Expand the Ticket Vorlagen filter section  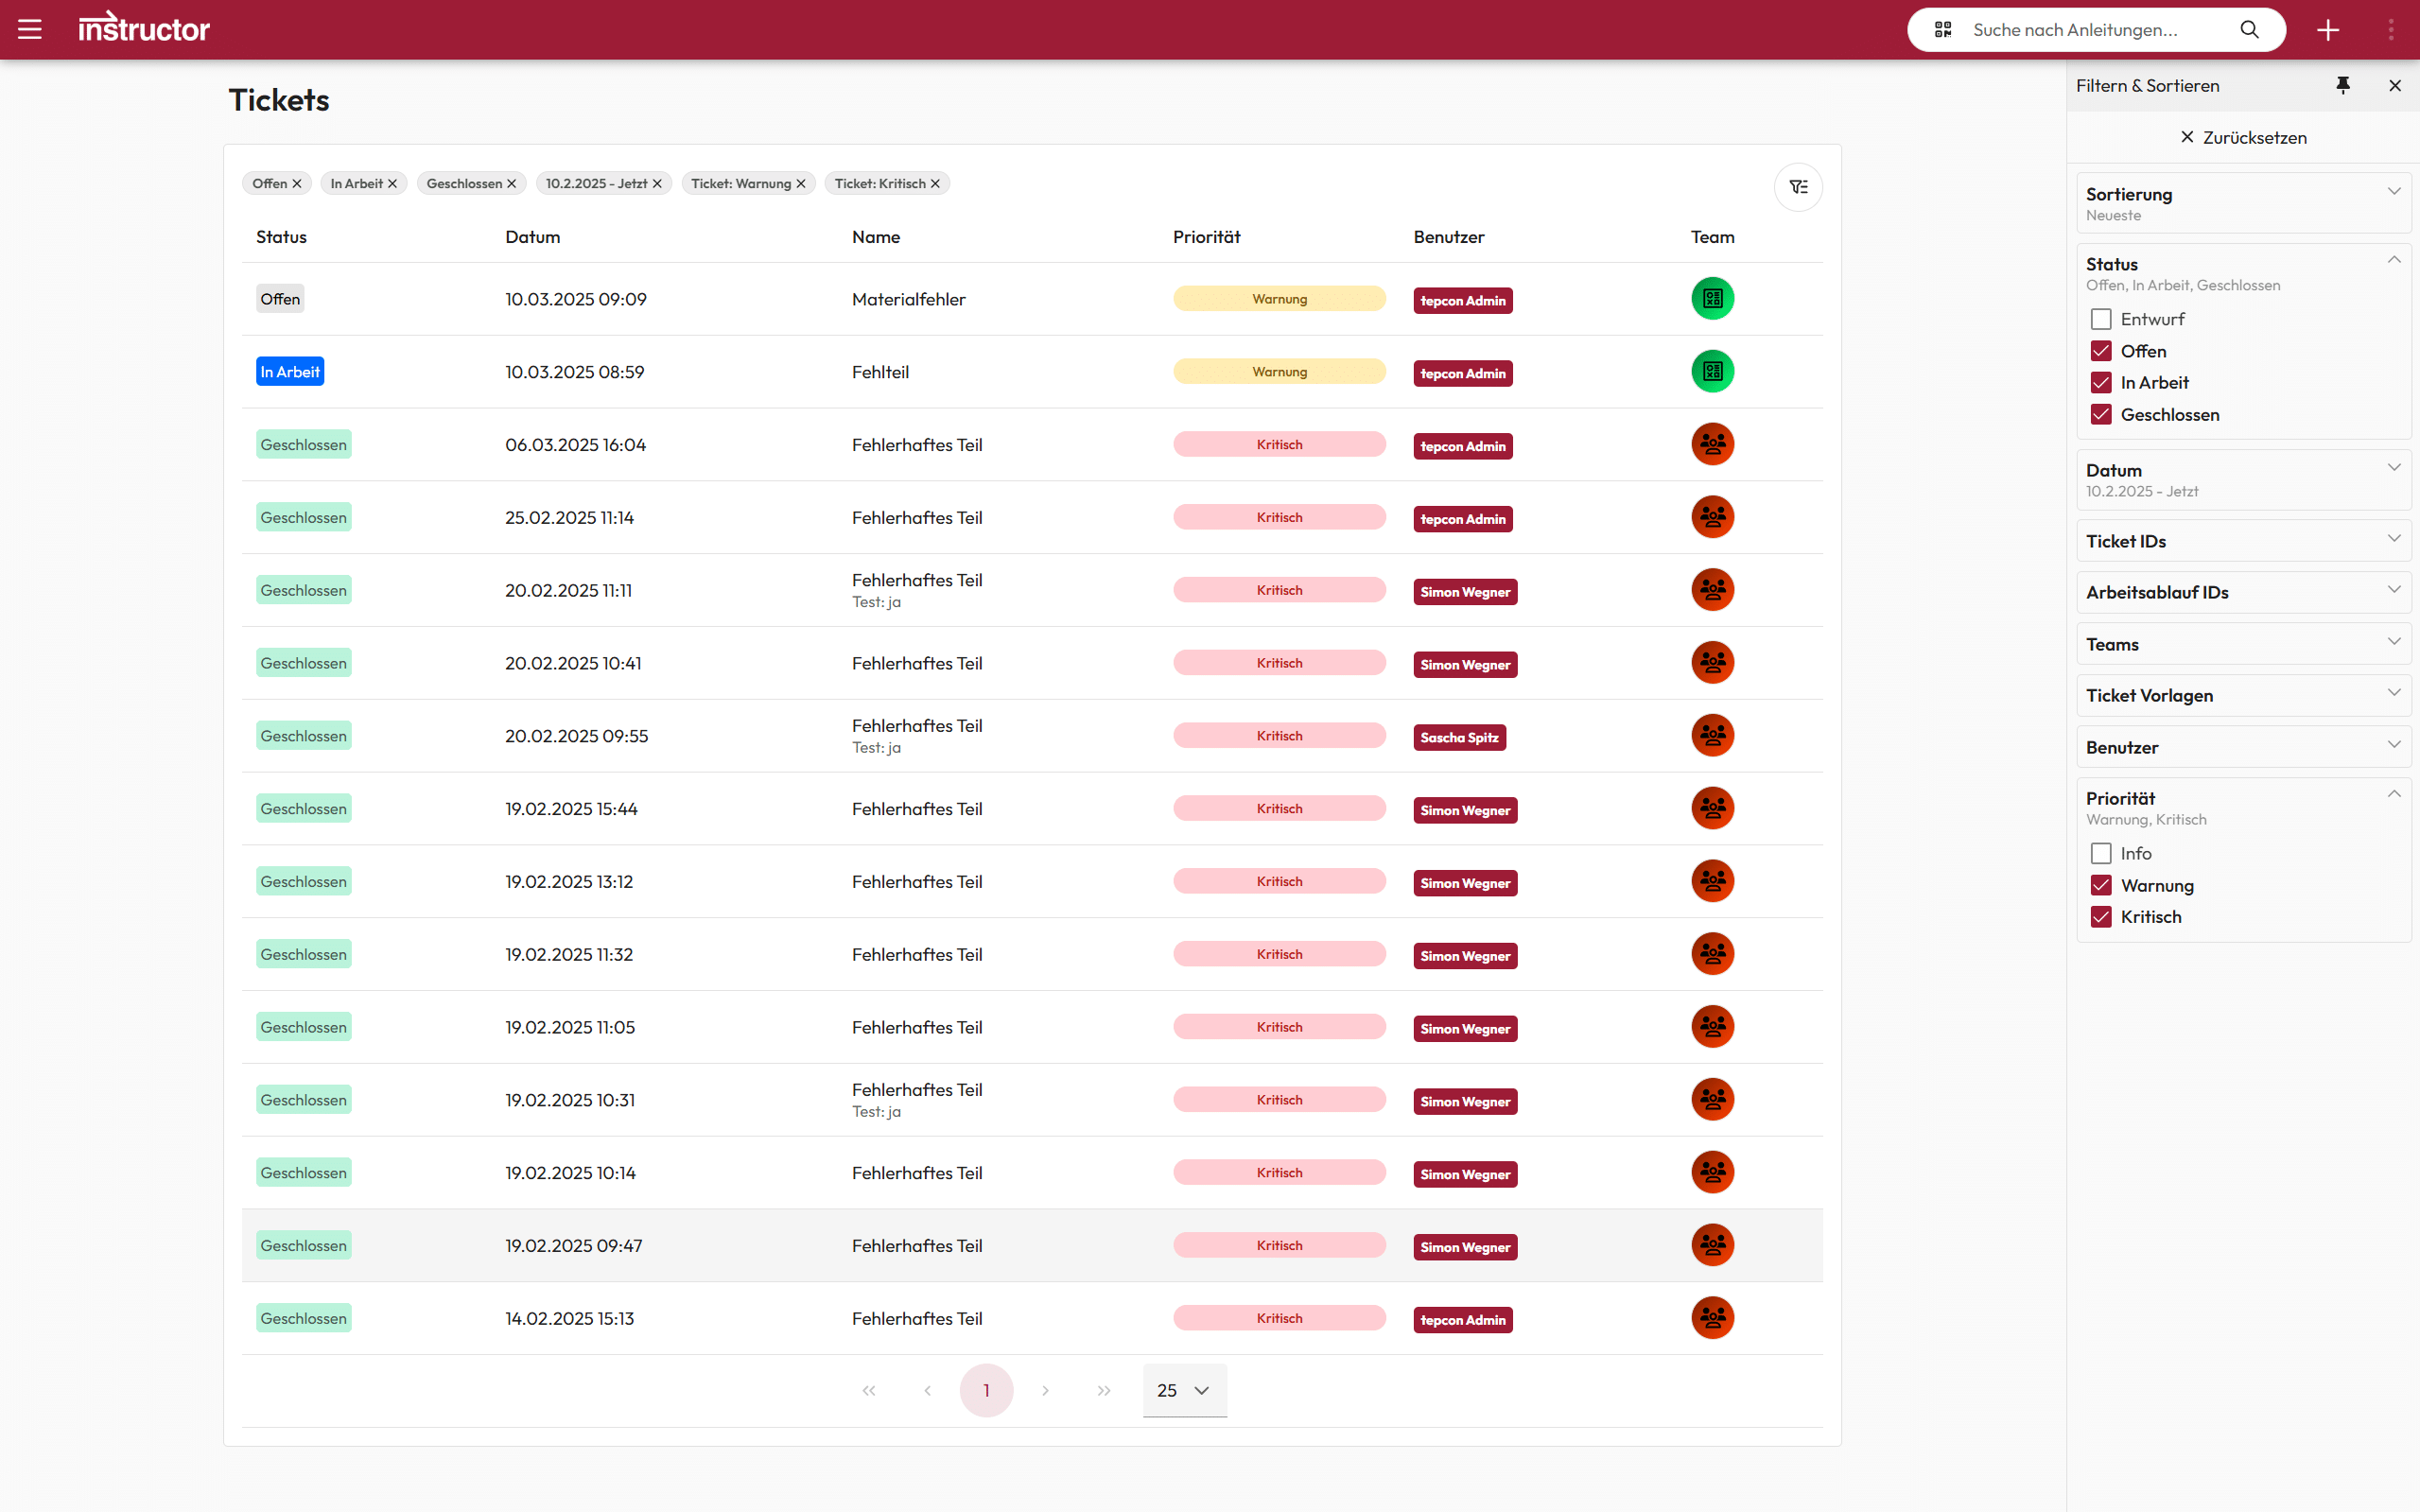pyautogui.click(x=2243, y=695)
